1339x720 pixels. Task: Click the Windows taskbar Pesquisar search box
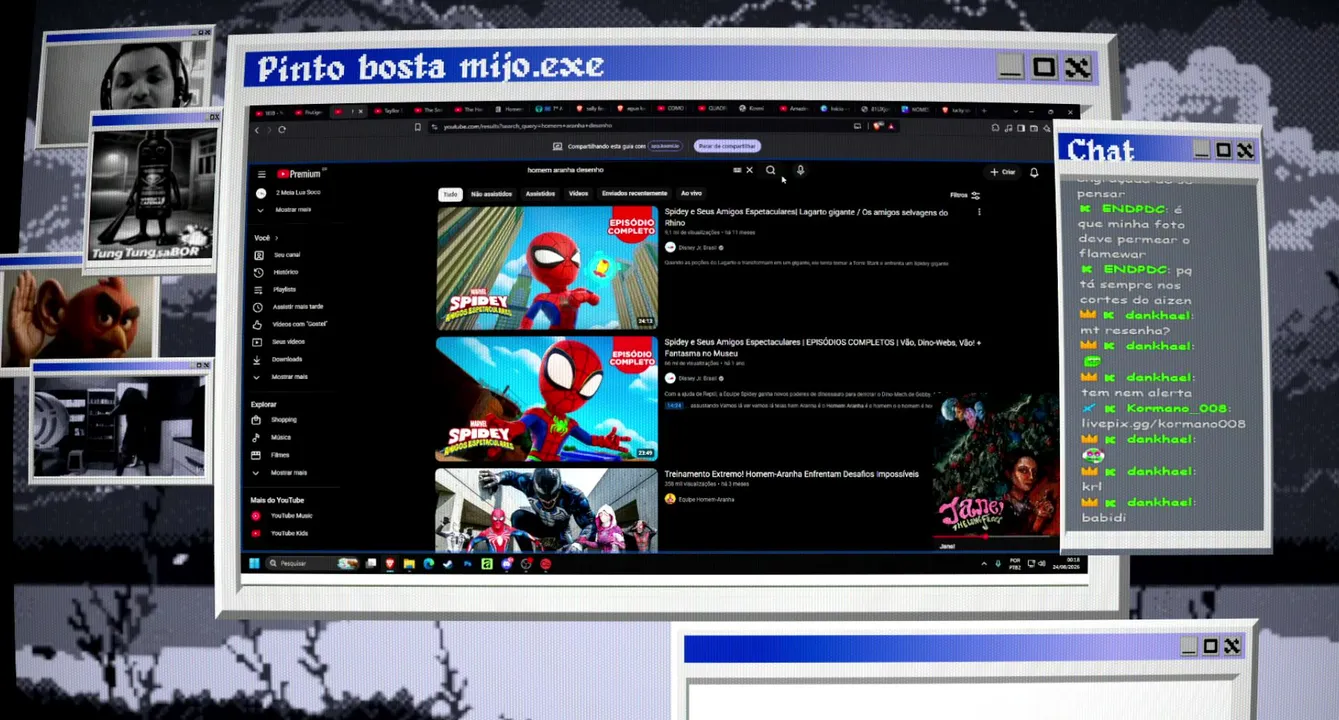click(x=312, y=564)
